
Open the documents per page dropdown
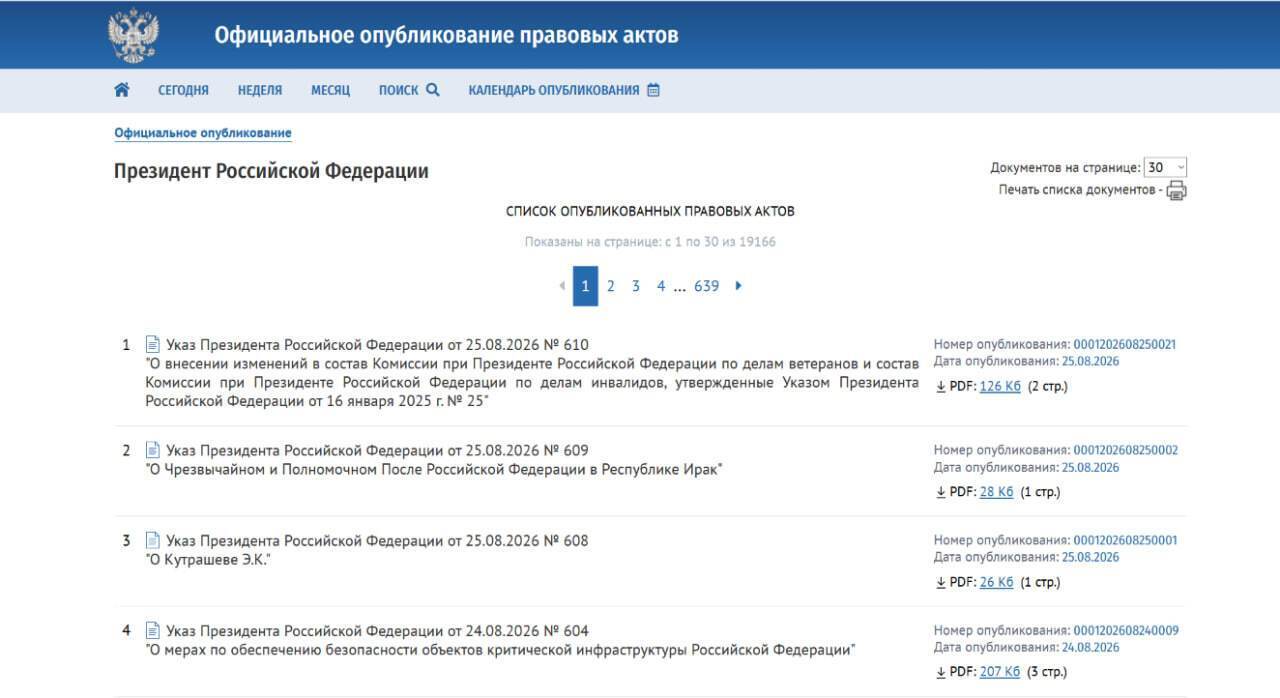point(1165,168)
